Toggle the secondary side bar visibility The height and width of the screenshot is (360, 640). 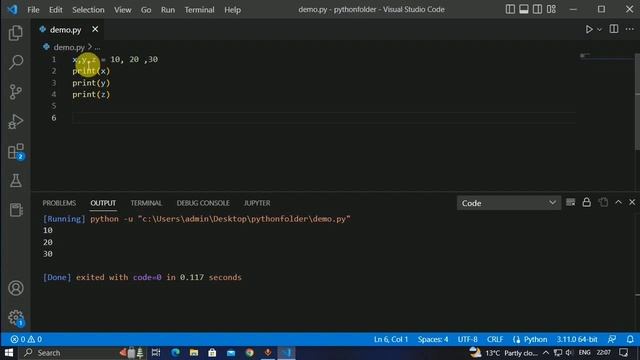(x=538, y=9)
